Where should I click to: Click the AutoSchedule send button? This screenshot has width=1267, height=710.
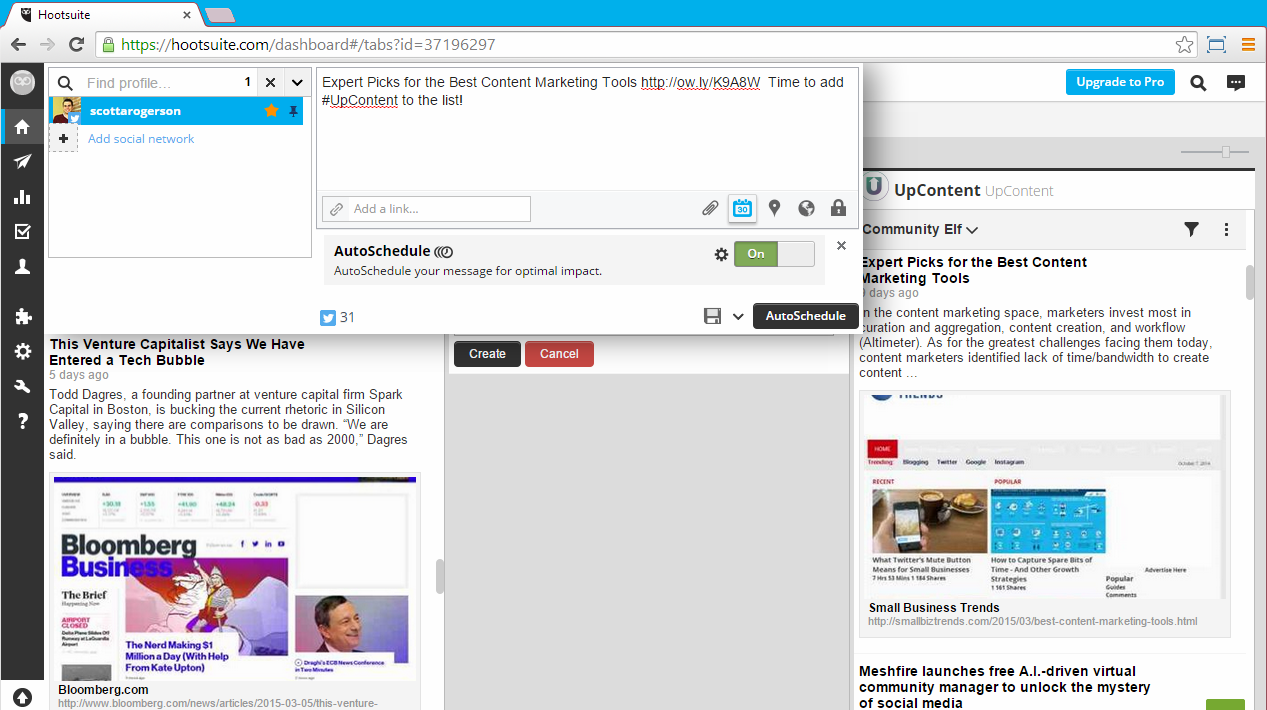click(805, 316)
